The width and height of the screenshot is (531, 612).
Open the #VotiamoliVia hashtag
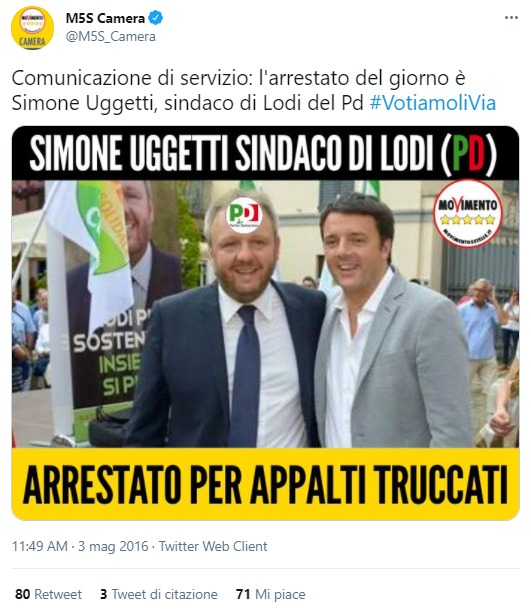pos(433,103)
